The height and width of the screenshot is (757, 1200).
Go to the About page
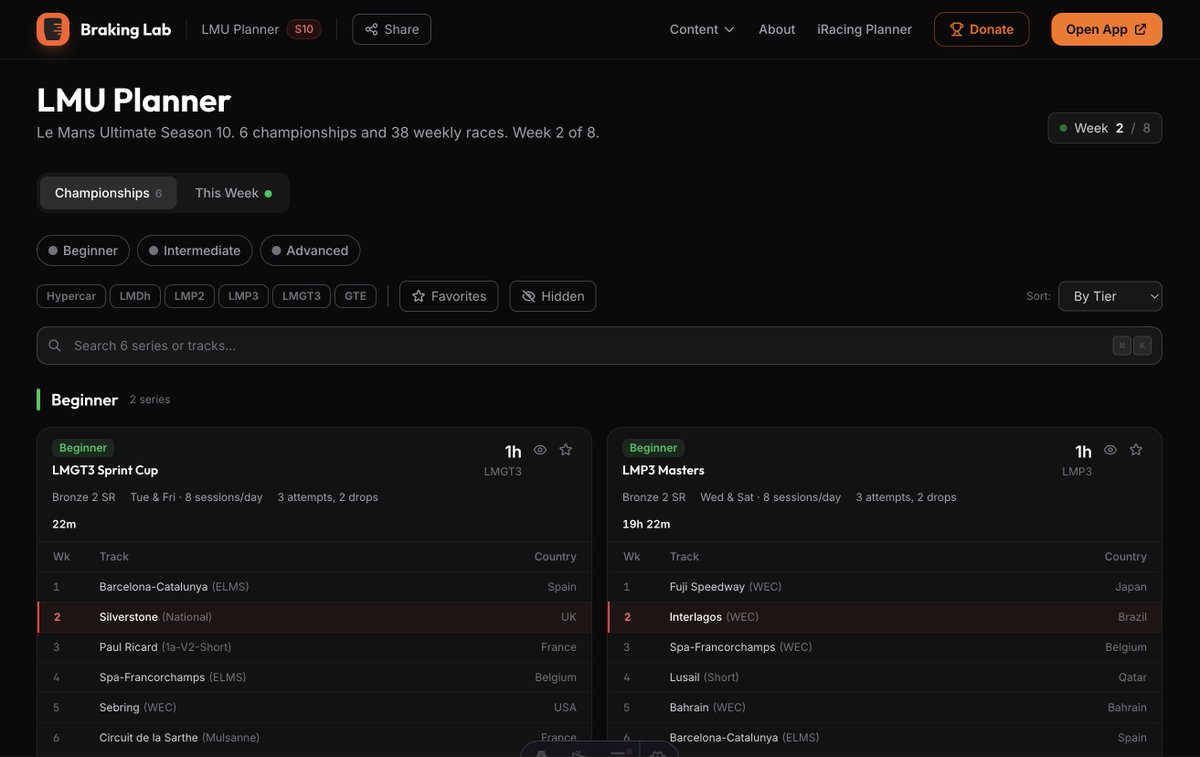click(x=777, y=29)
